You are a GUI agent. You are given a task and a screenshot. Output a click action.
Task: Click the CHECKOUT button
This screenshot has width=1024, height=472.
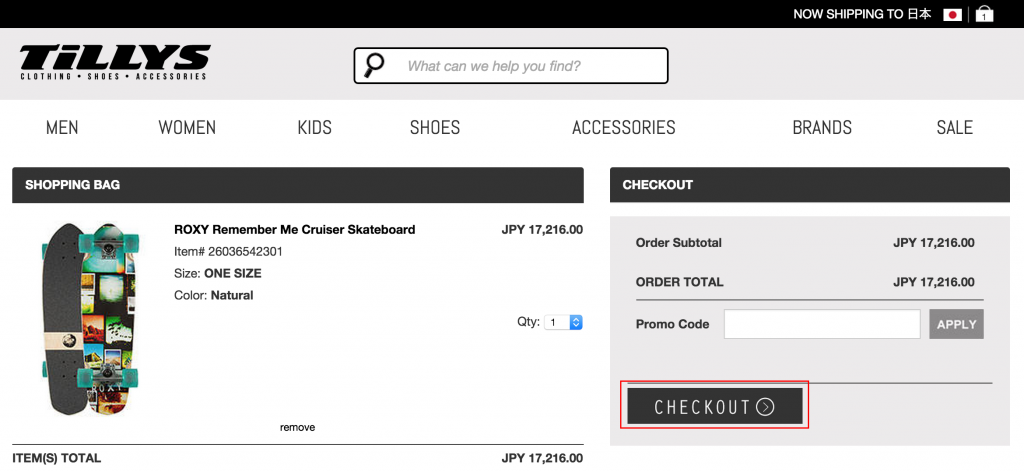pyautogui.click(x=714, y=406)
